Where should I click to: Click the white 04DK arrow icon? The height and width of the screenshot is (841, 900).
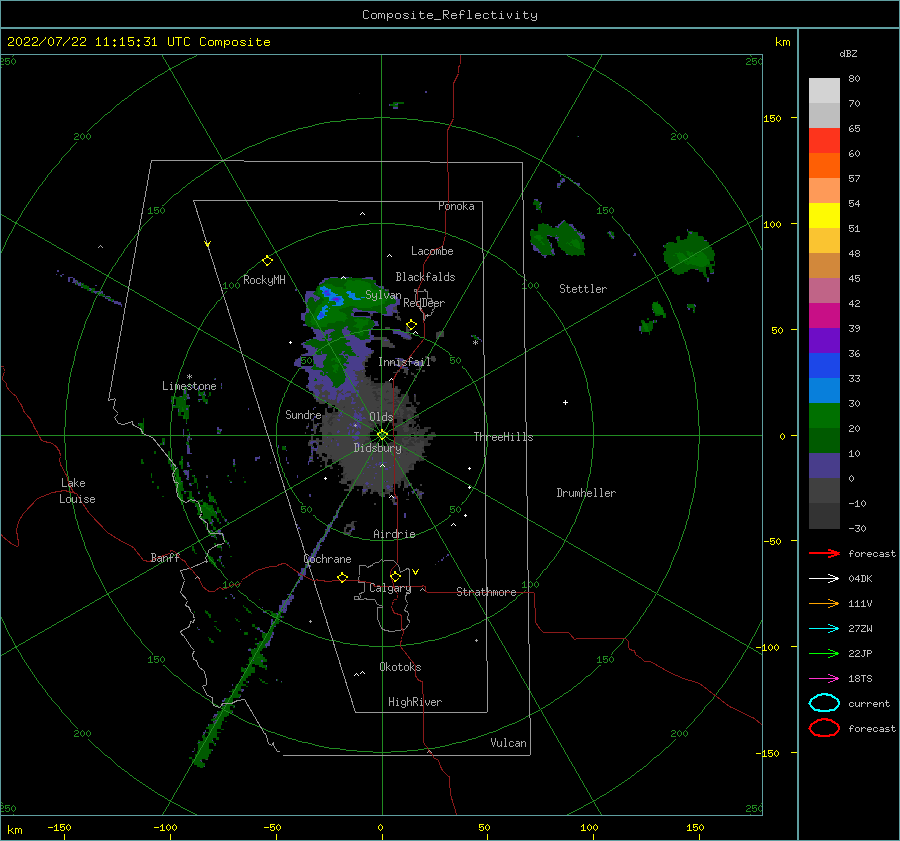pyautogui.click(x=824, y=579)
